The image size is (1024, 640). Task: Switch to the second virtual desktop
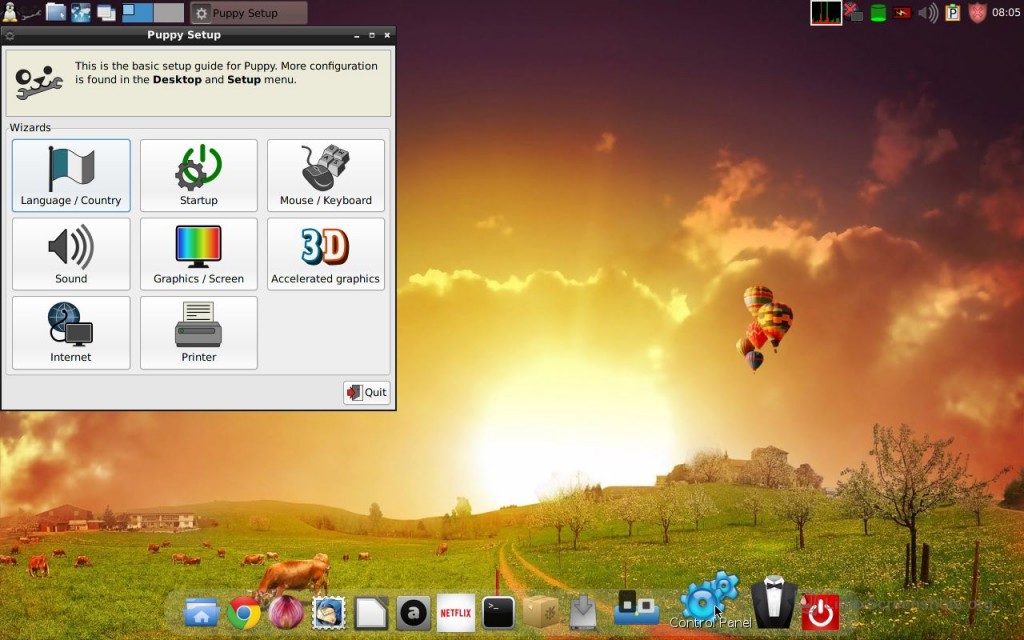[x=169, y=13]
